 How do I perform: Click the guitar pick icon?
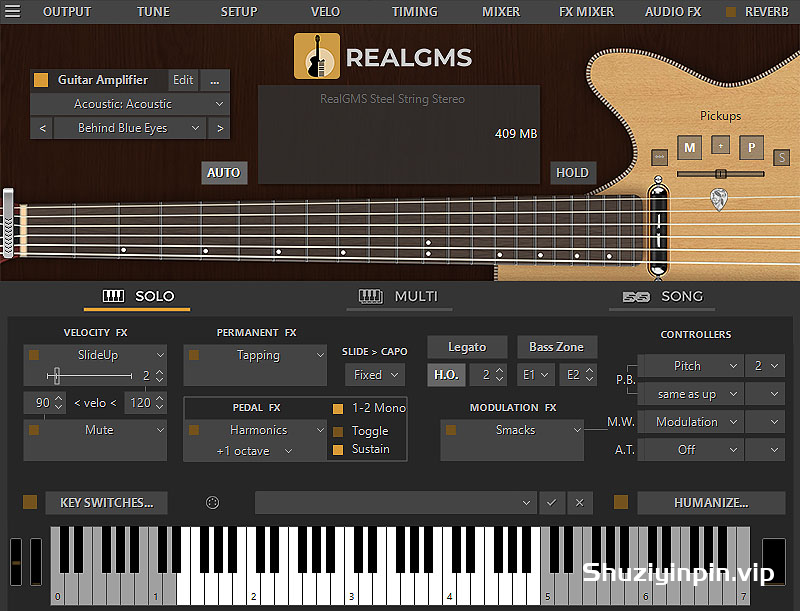[x=719, y=199]
